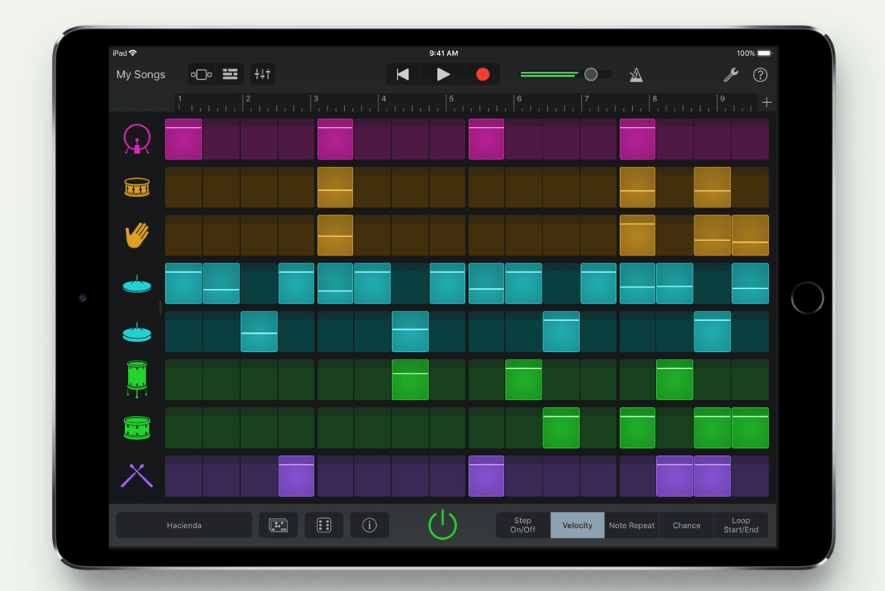Select the Velocity edit mode tab

click(577, 525)
